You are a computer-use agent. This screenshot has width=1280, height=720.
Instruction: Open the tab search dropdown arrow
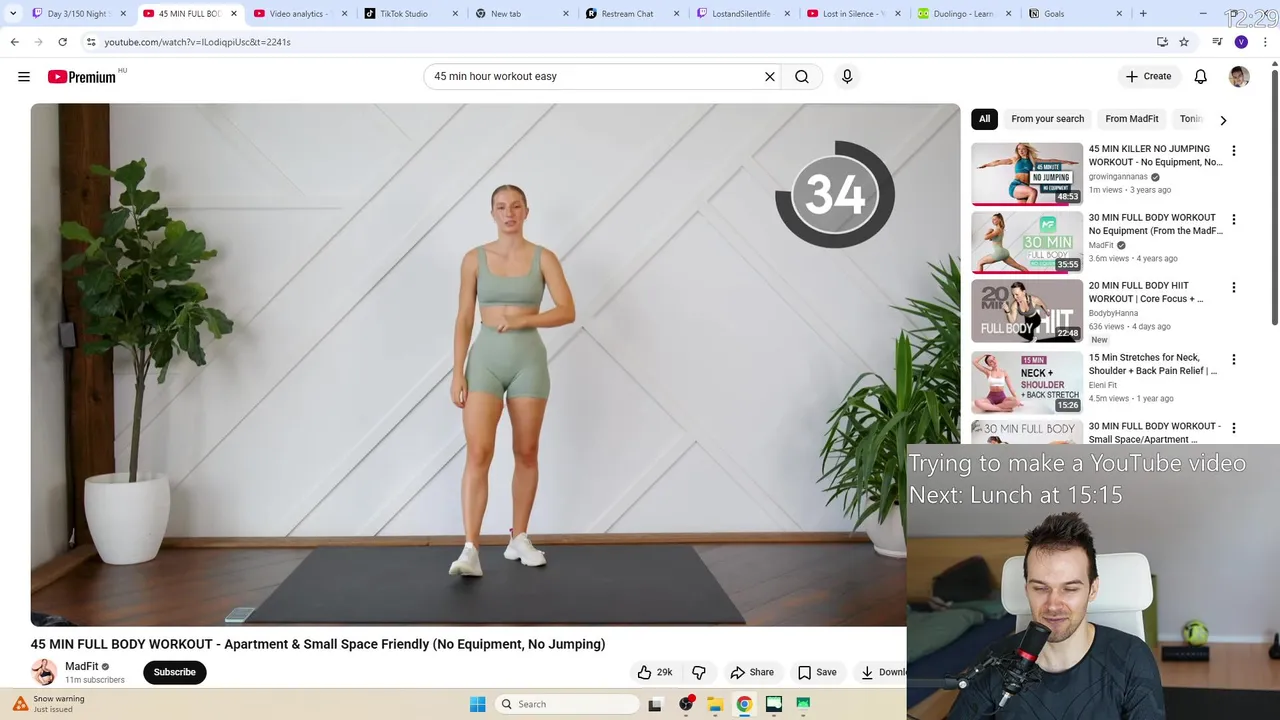click(x=13, y=14)
